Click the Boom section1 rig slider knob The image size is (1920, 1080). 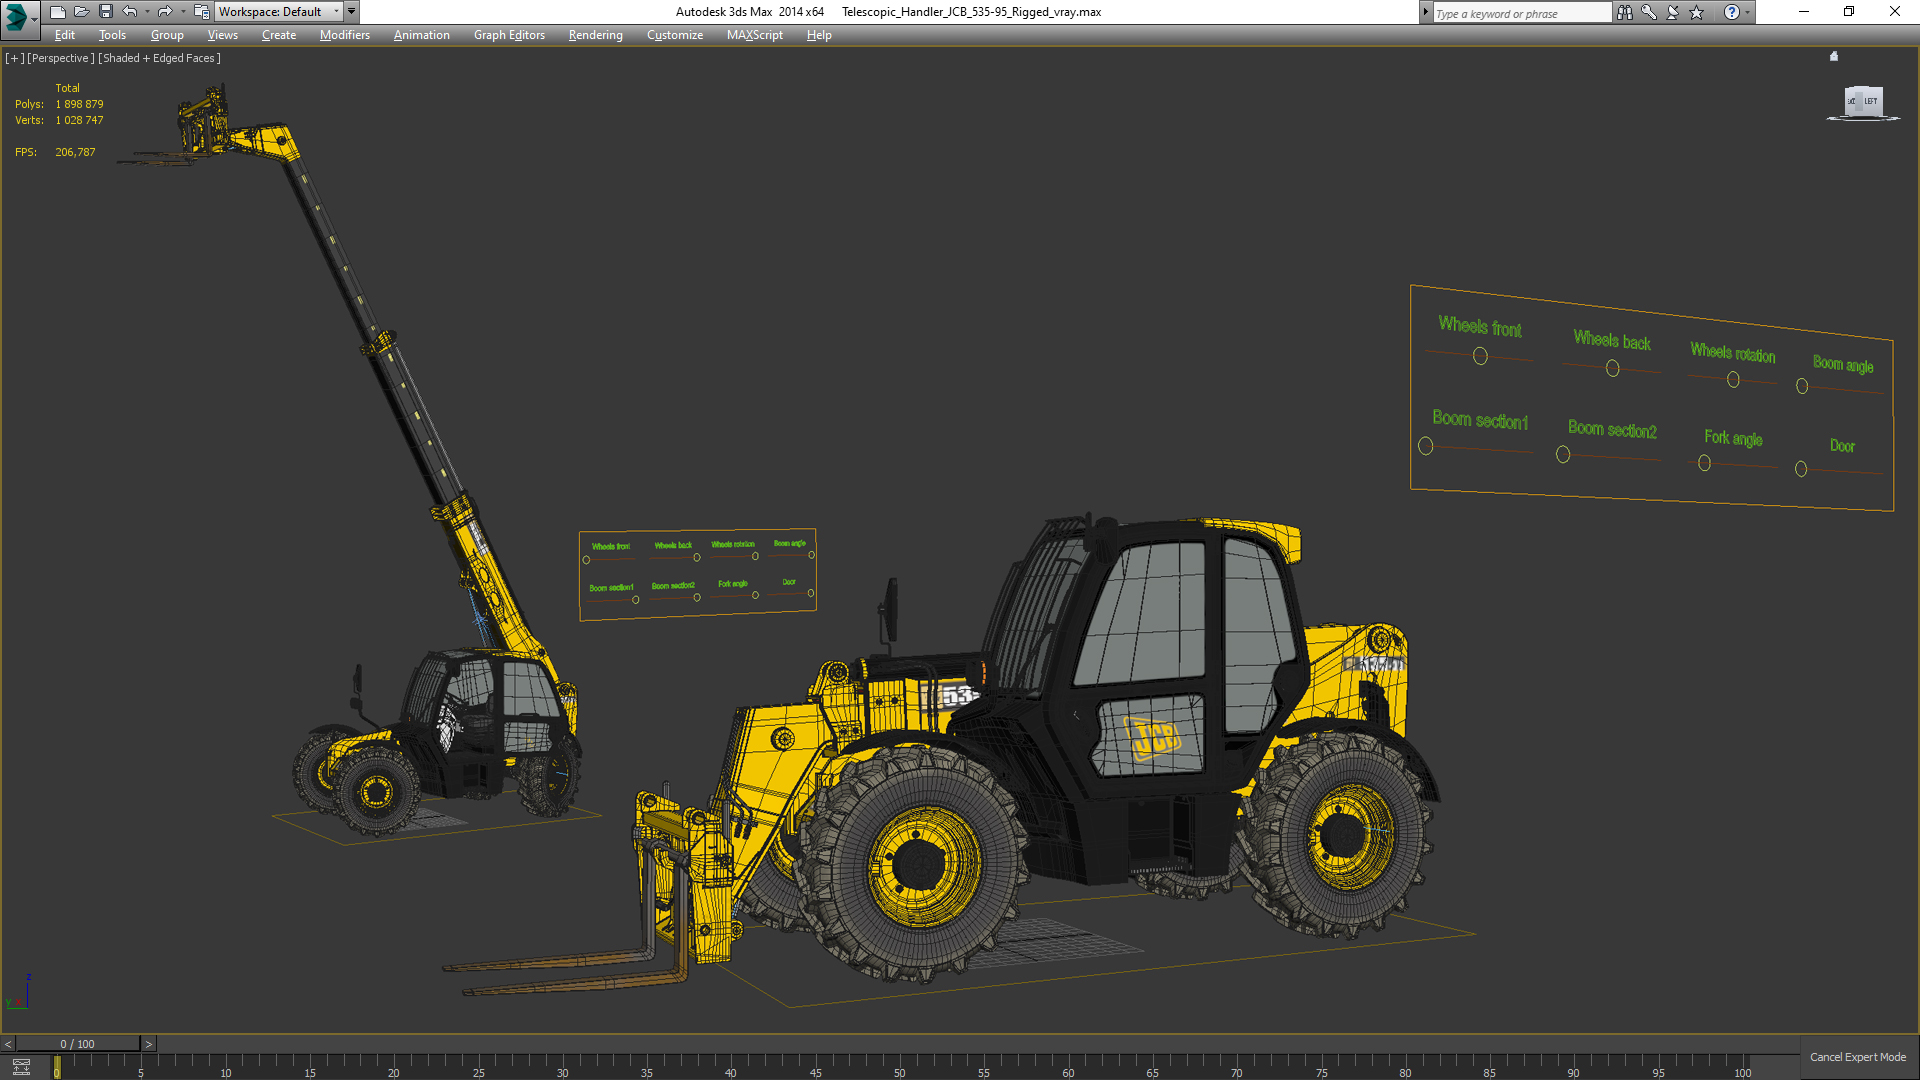point(1426,446)
